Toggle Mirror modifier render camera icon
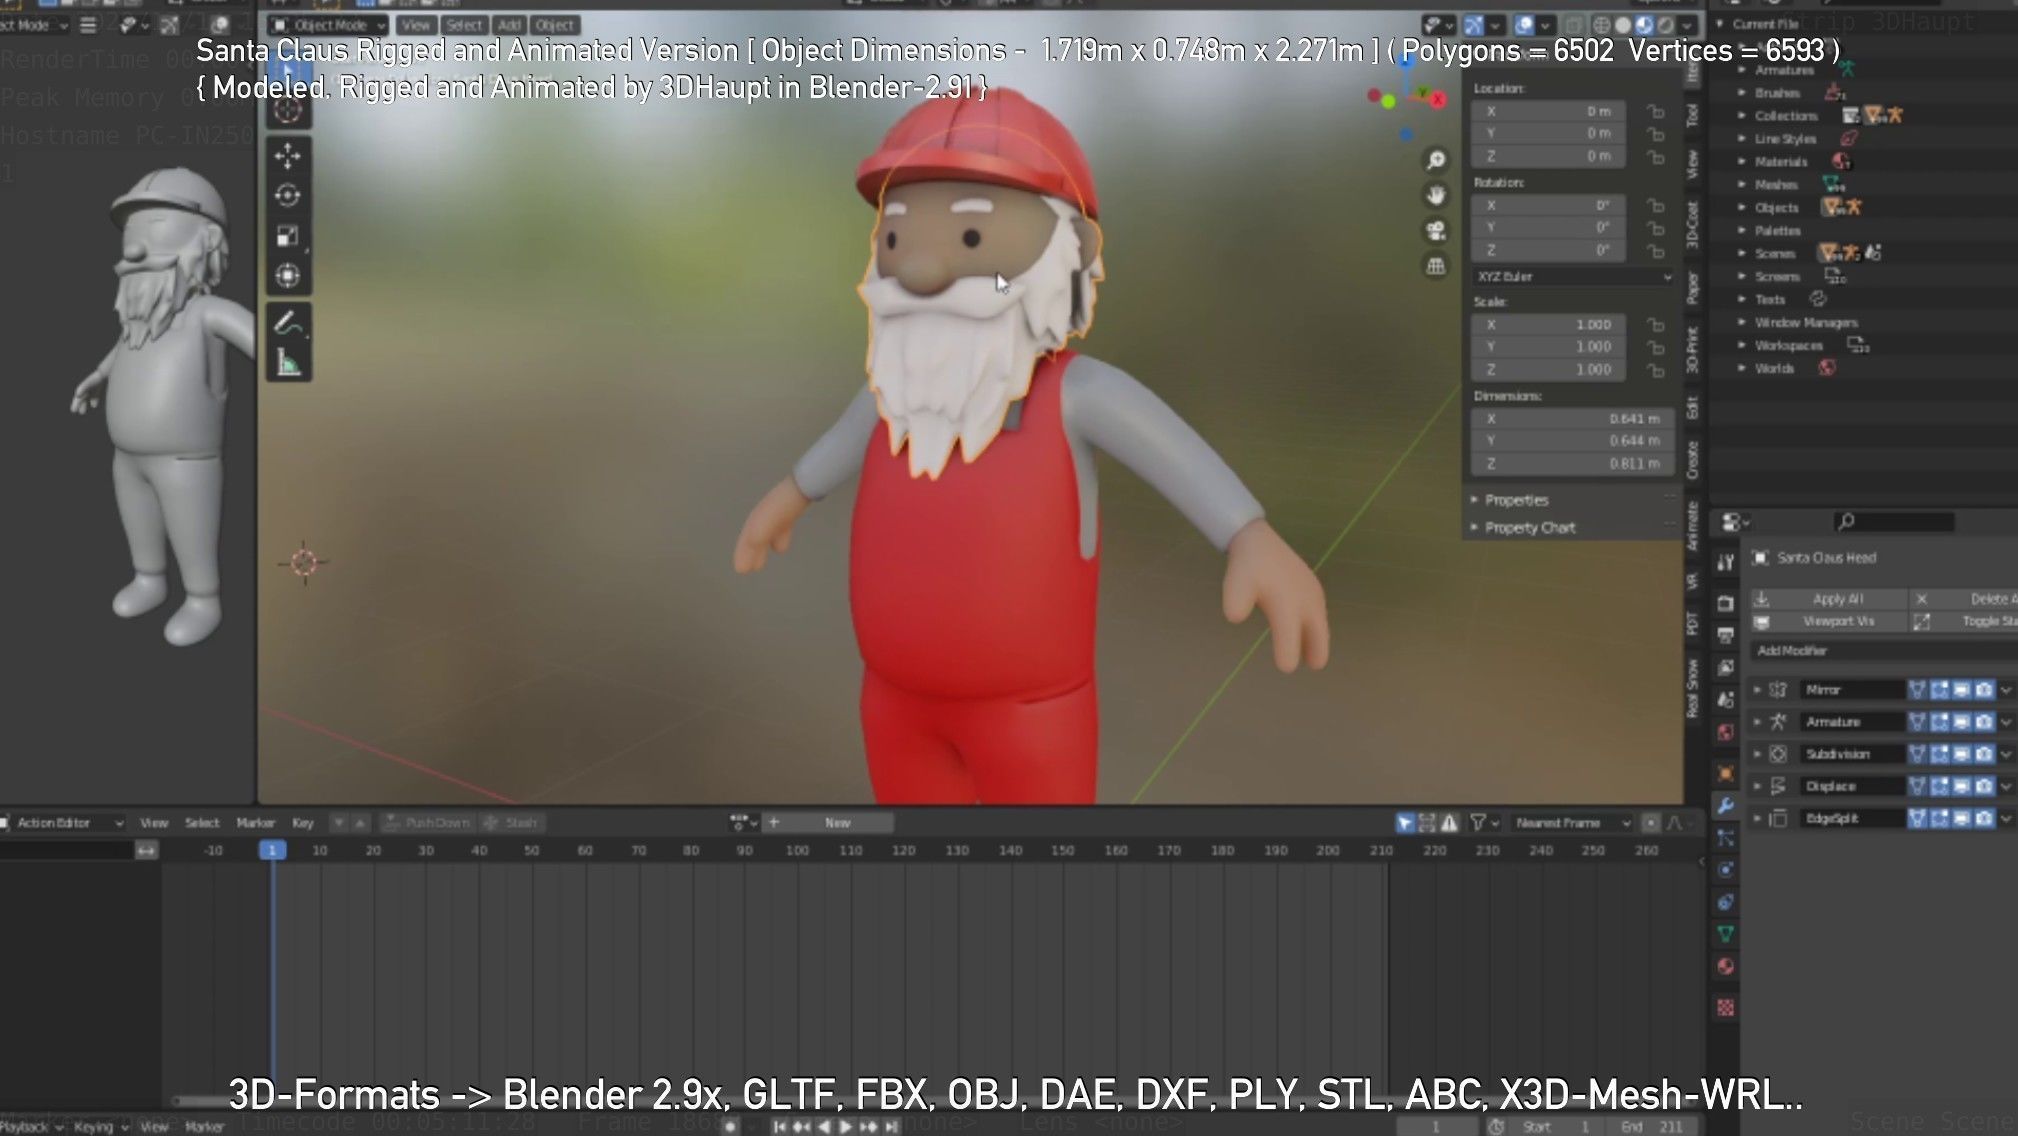Viewport: 2018px width, 1136px height. [1984, 690]
